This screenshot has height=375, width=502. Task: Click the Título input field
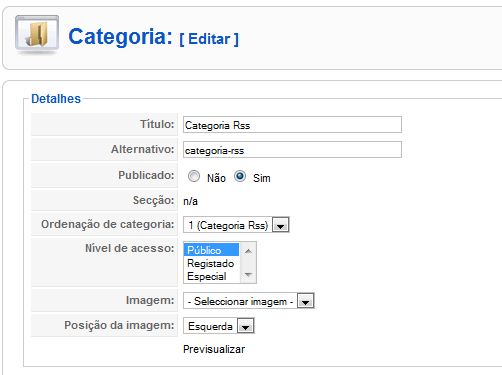click(x=292, y=125)
